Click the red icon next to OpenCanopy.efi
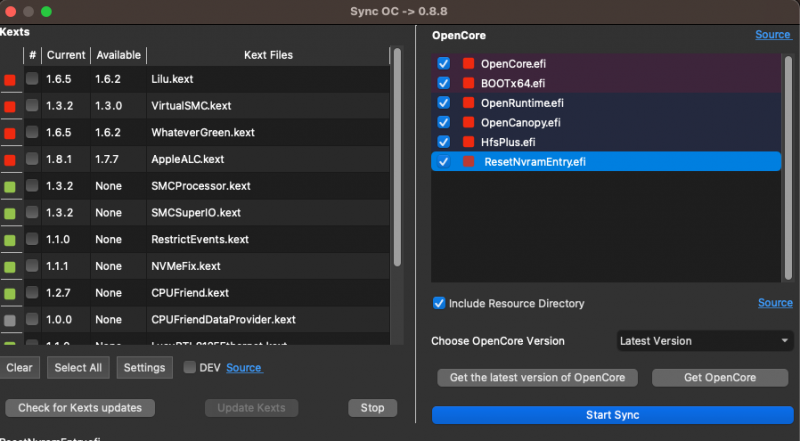The height and width of the screenshot is (441, 800). click(x=467, y=122)
